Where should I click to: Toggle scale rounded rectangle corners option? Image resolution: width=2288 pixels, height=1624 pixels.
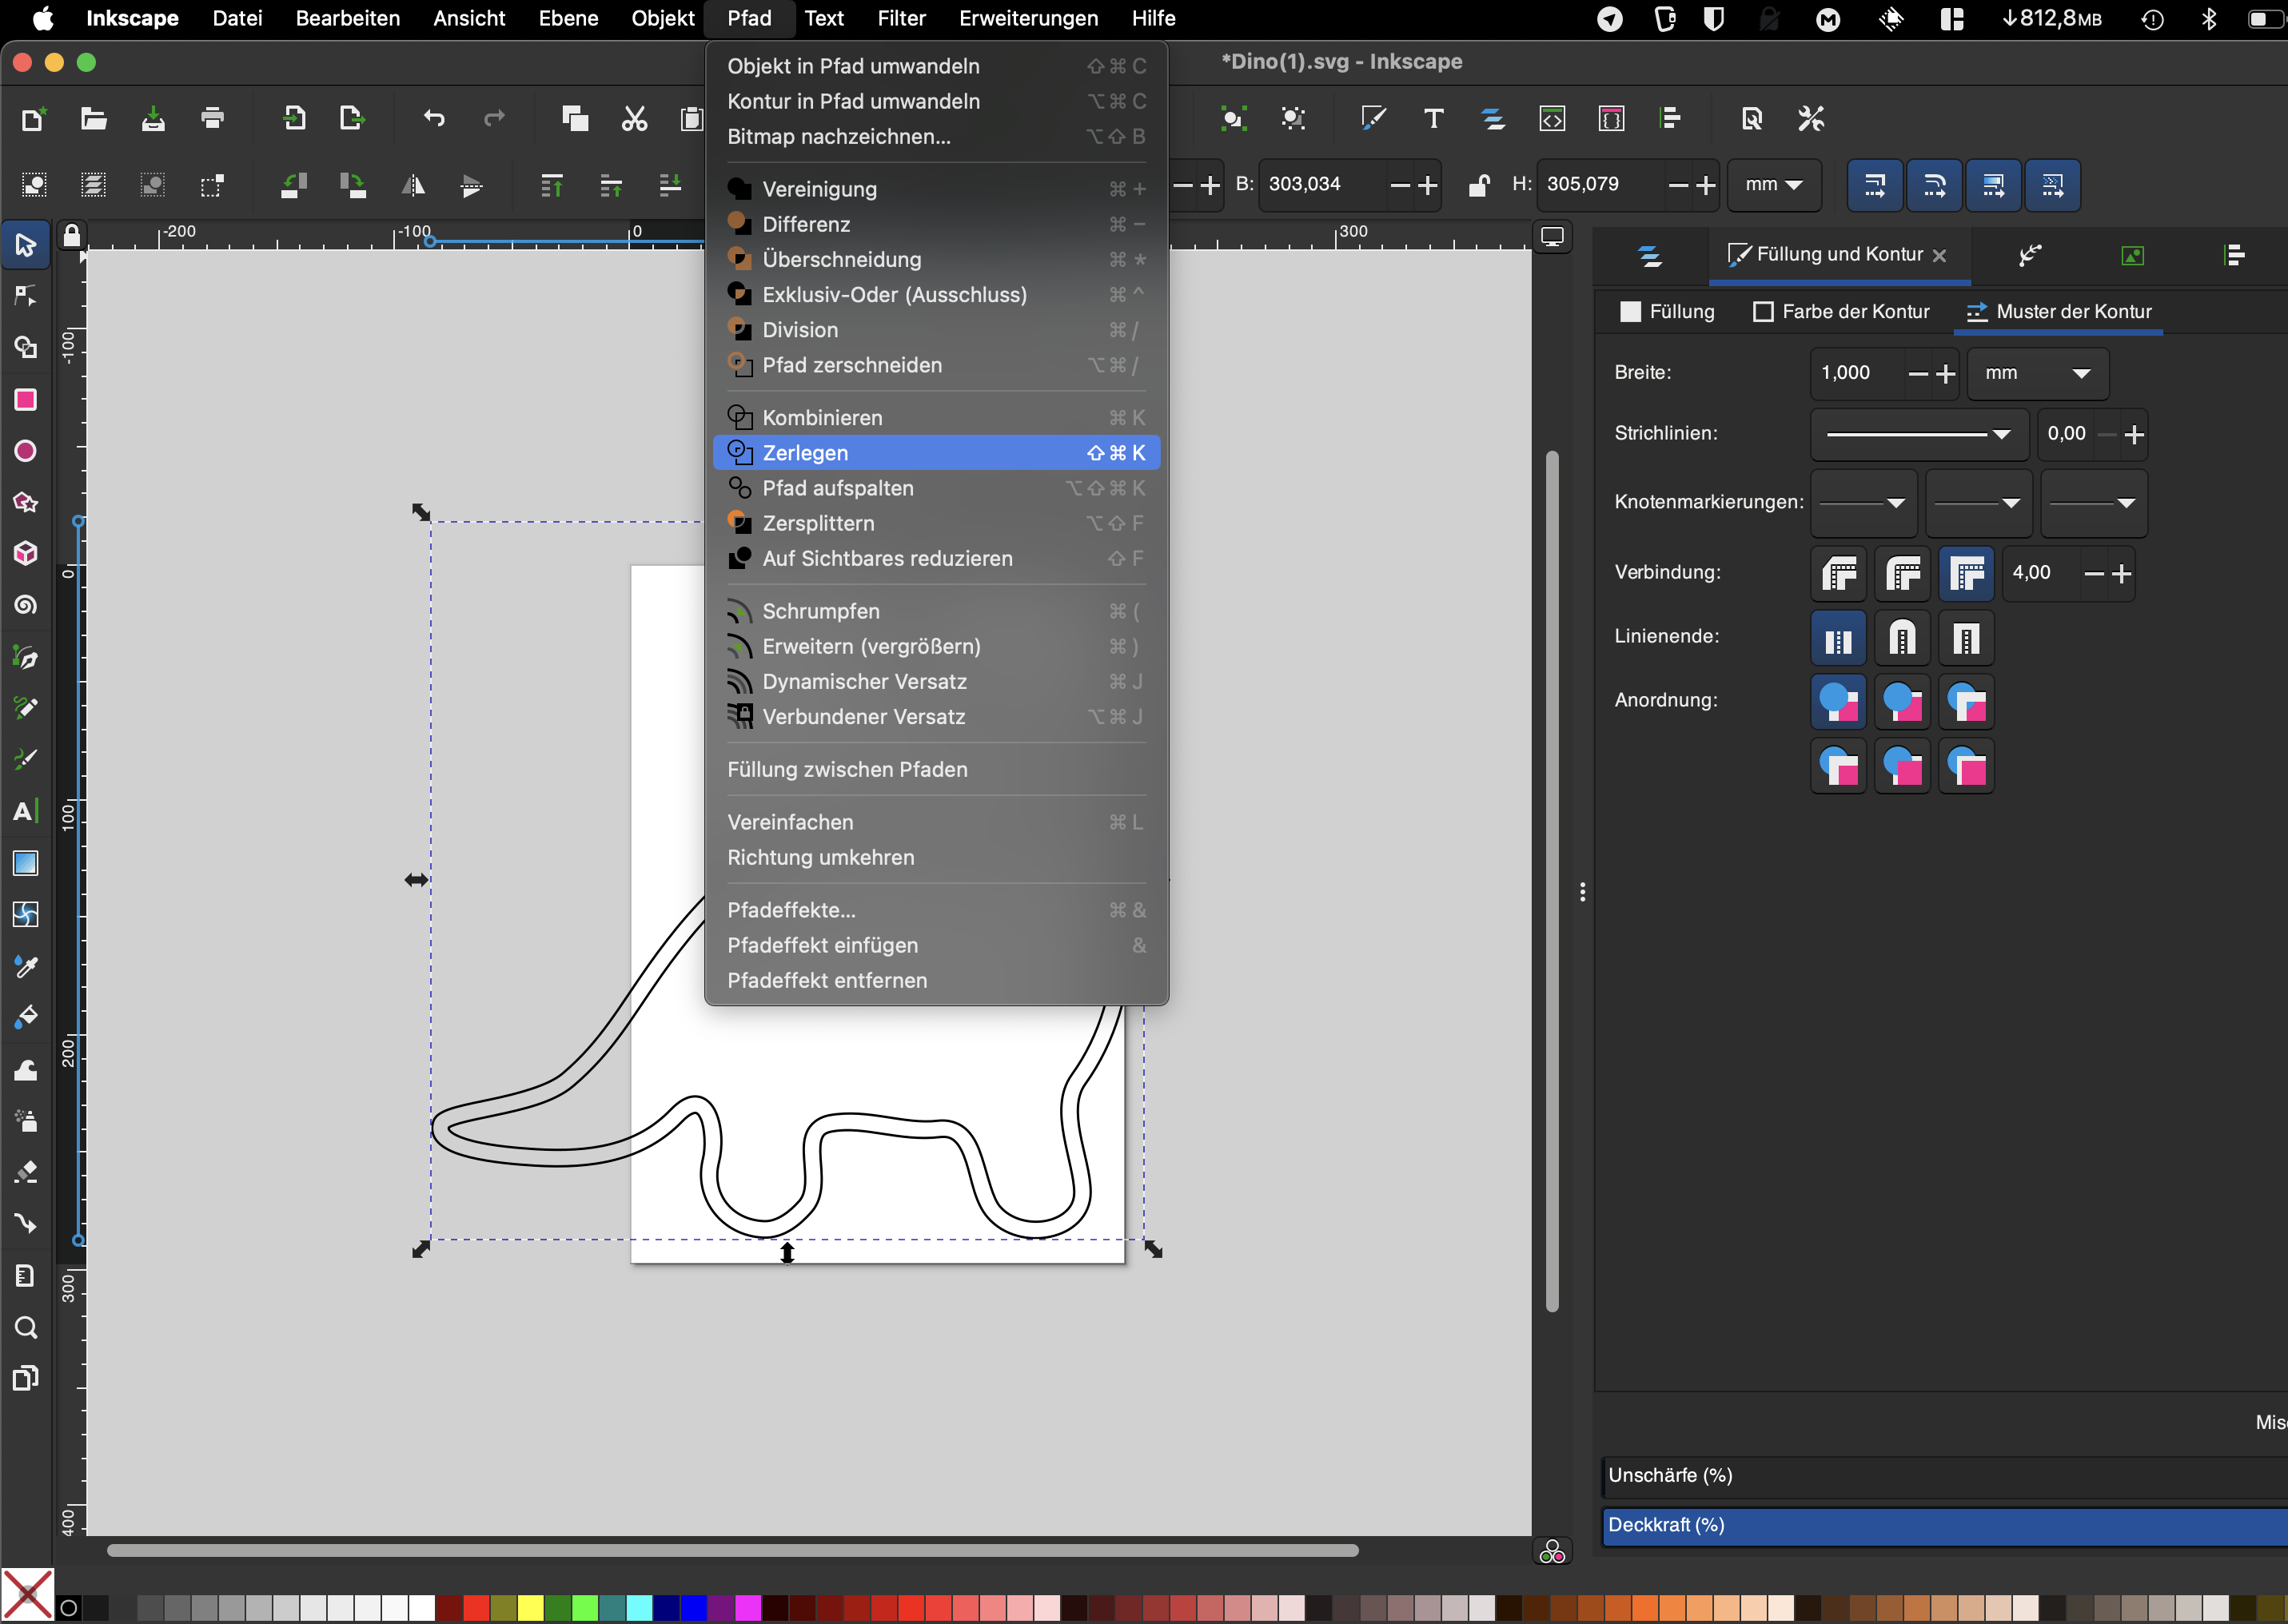(1934, 185)
